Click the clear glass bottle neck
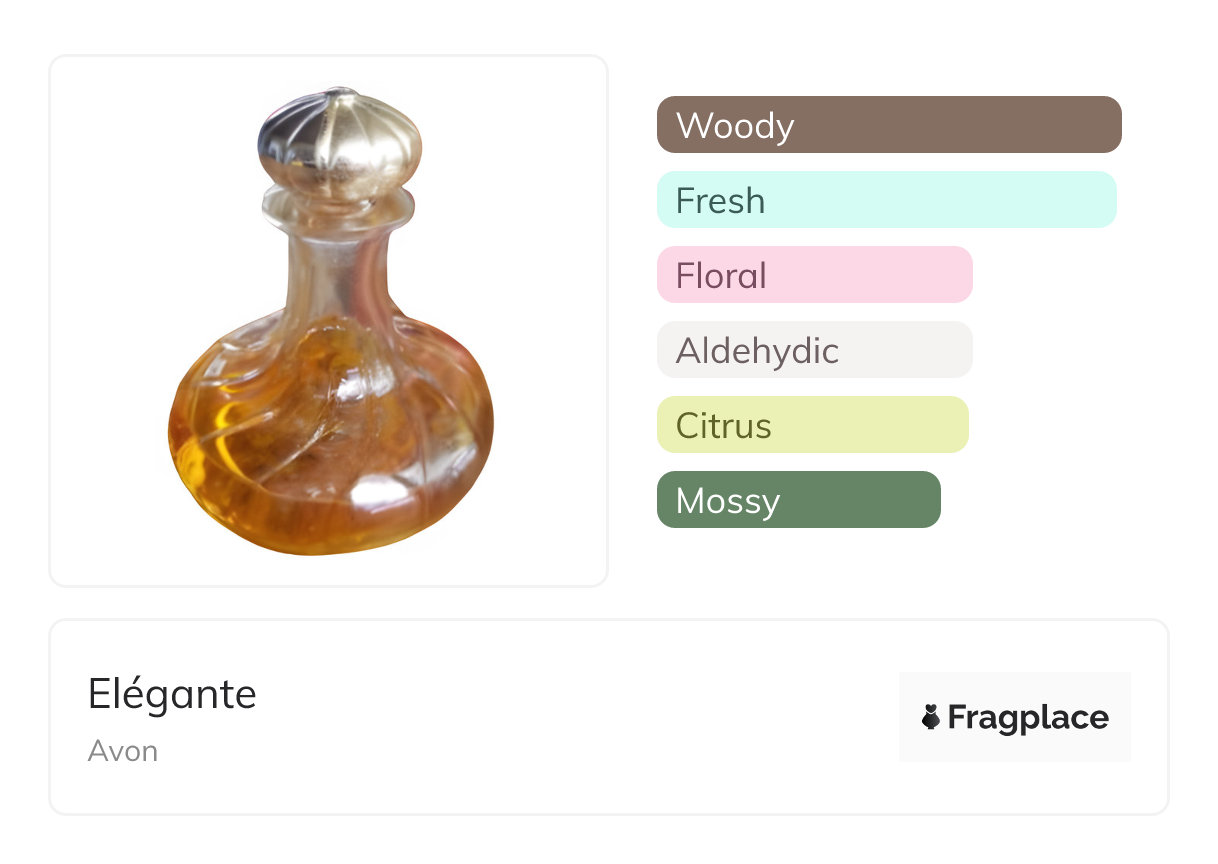1218x864 pixels. tap(337, 265)
